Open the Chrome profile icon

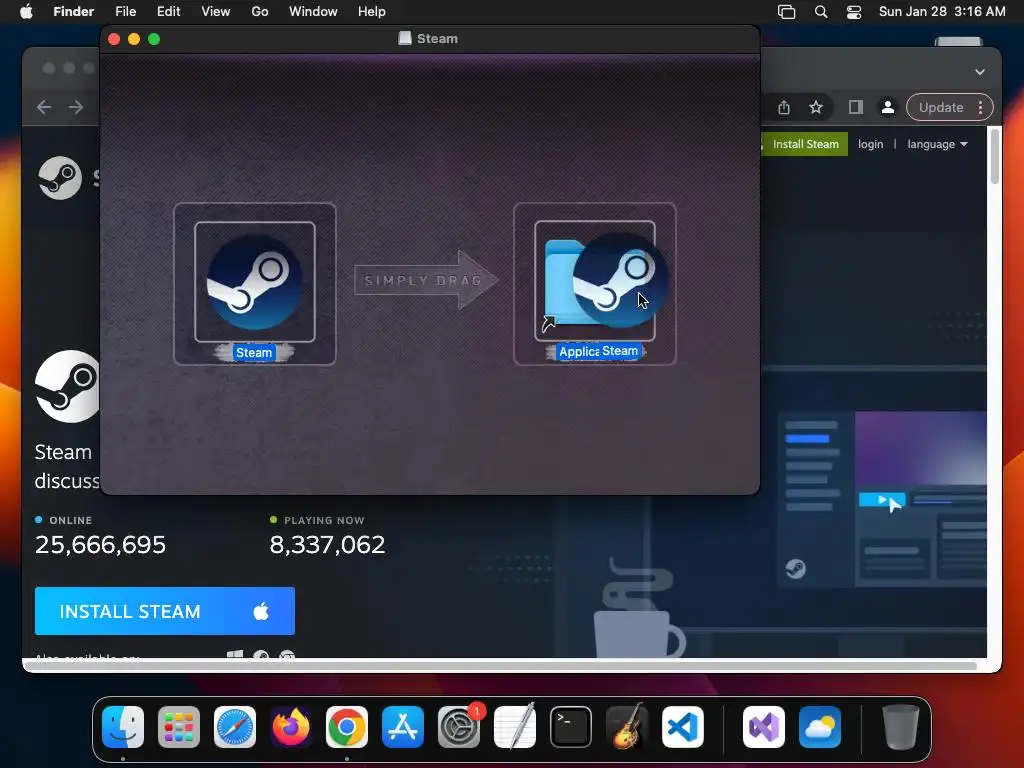coord(888,107)
